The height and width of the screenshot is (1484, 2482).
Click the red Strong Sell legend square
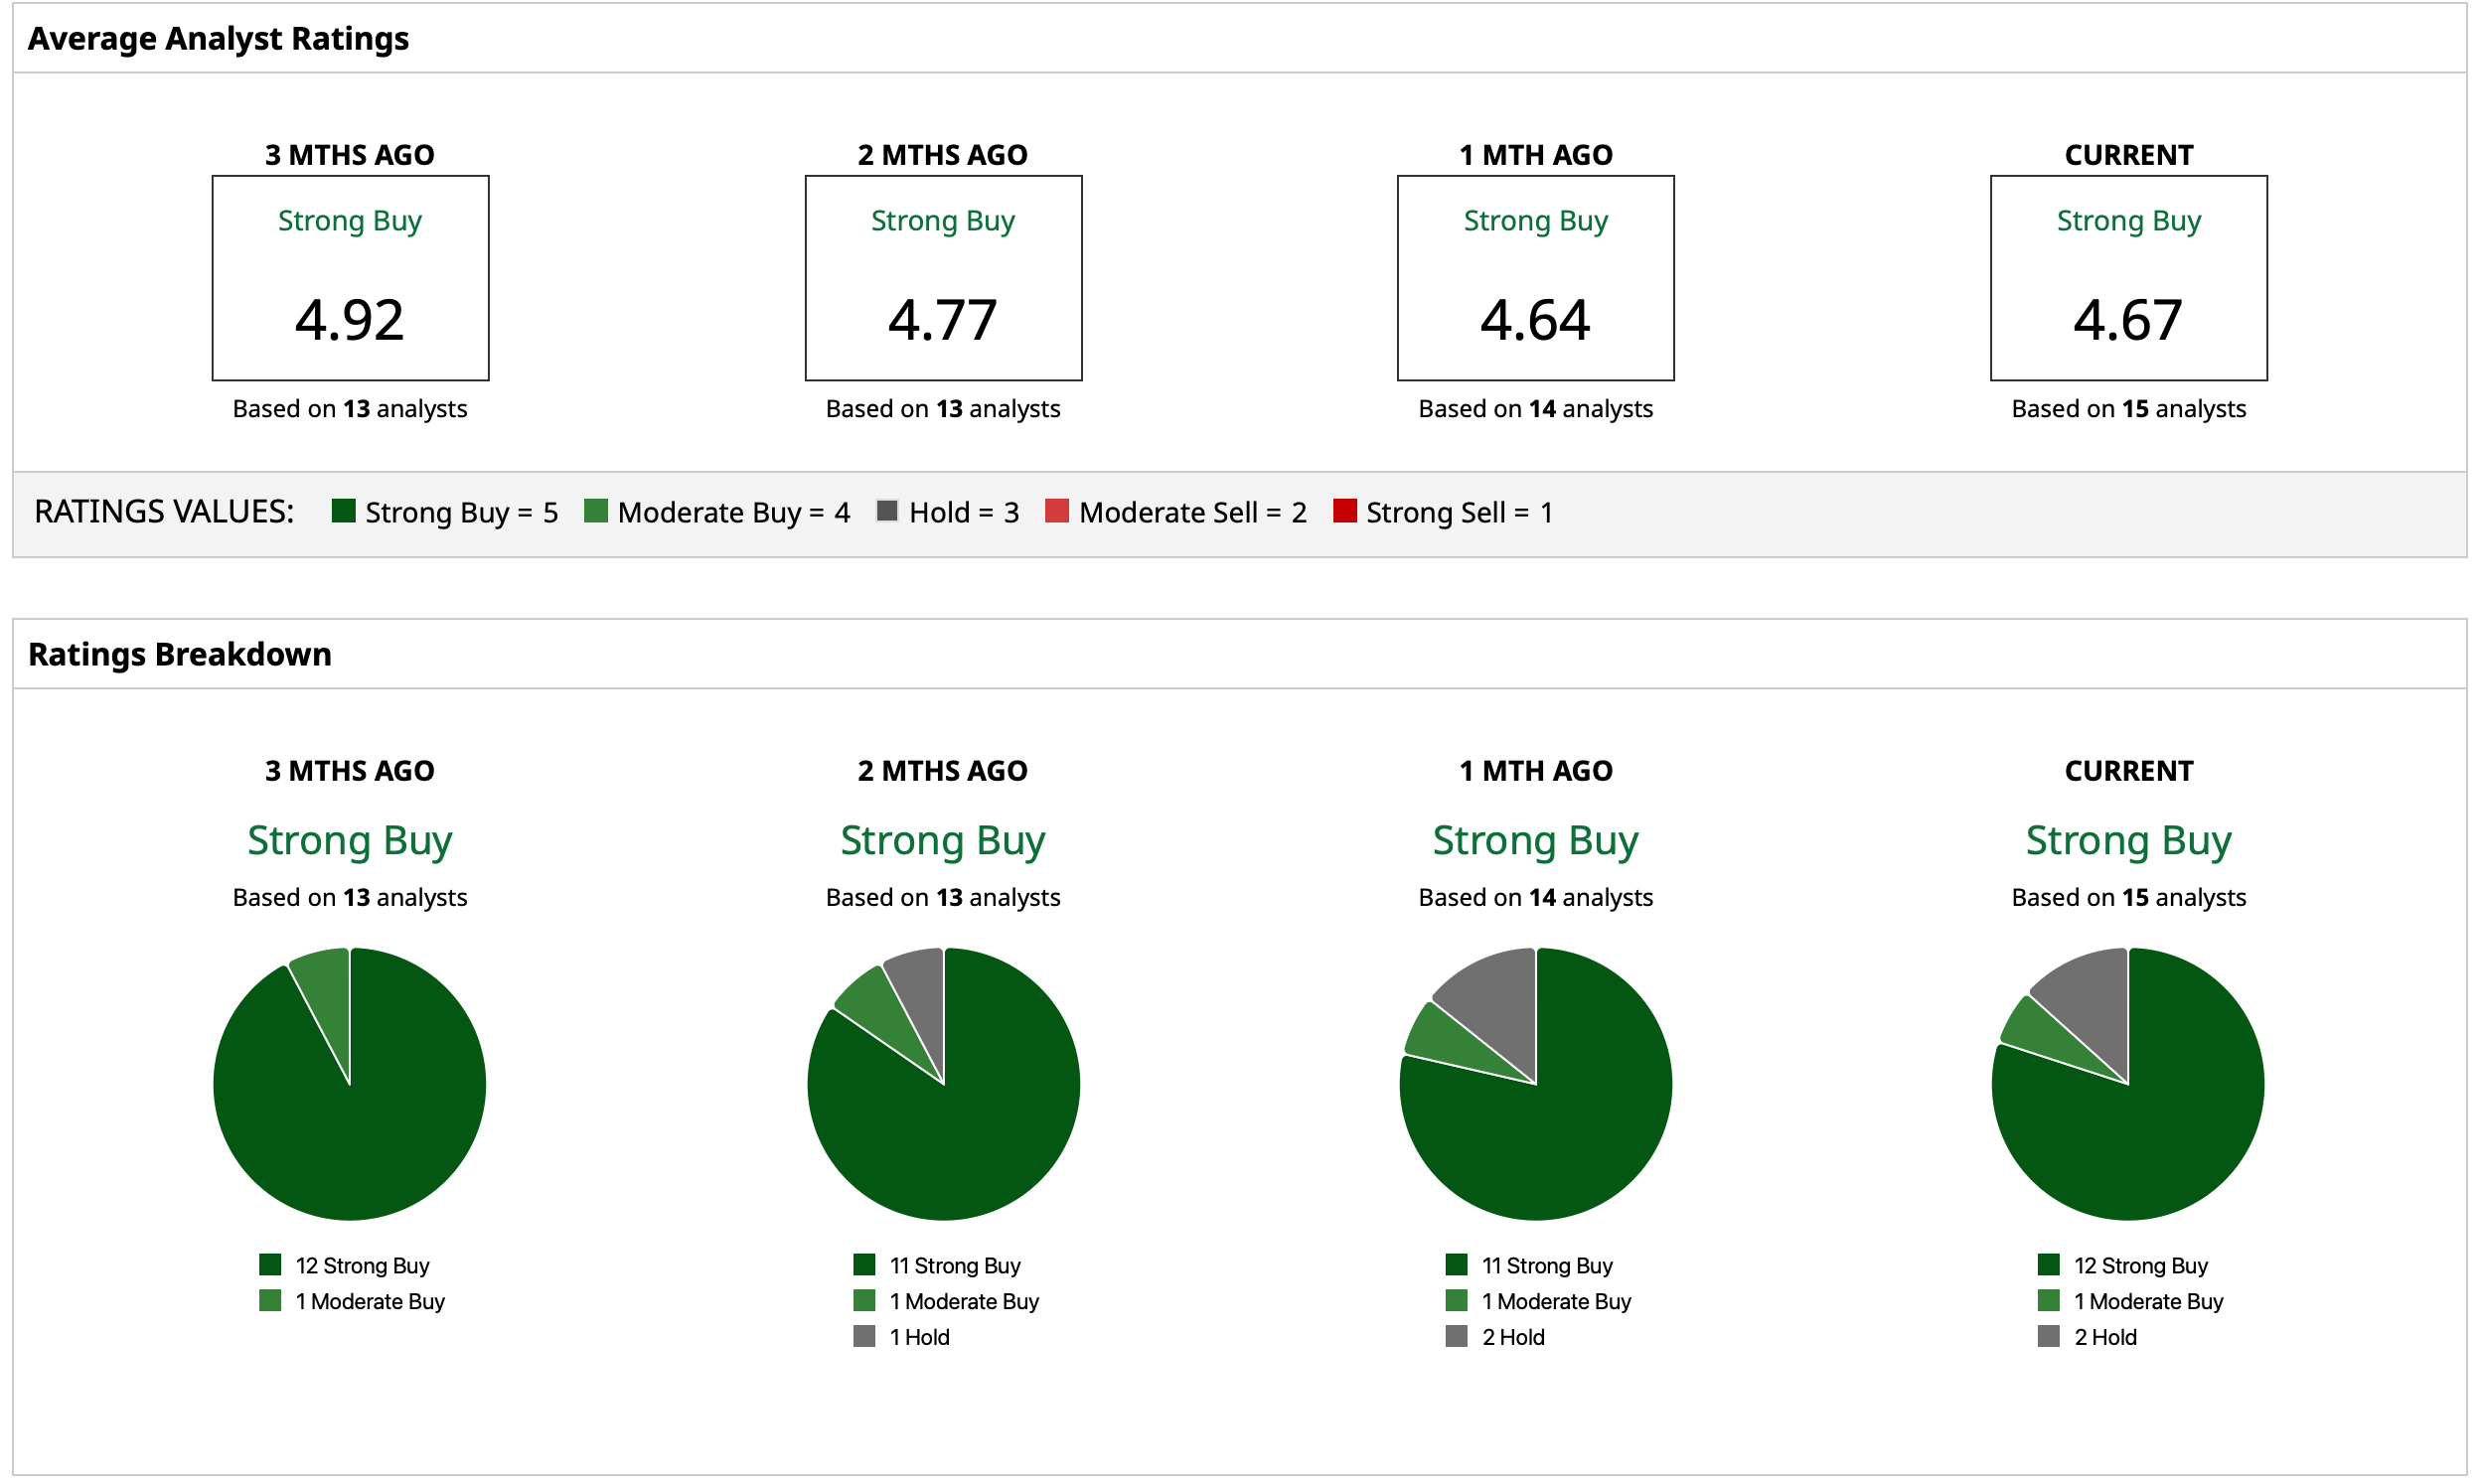[x=1345, y=511]
